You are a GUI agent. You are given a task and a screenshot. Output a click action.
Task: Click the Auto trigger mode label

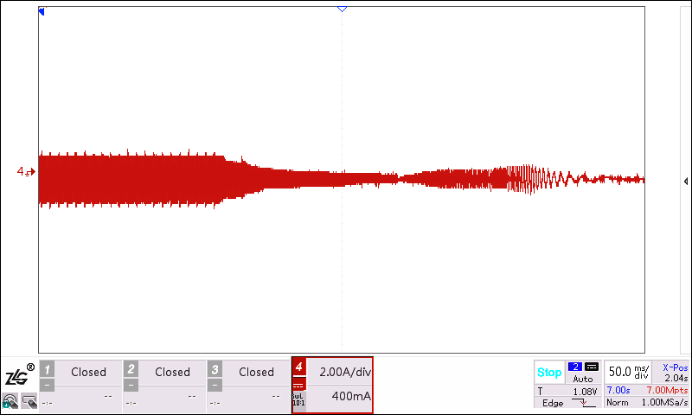tap(583, 379)
